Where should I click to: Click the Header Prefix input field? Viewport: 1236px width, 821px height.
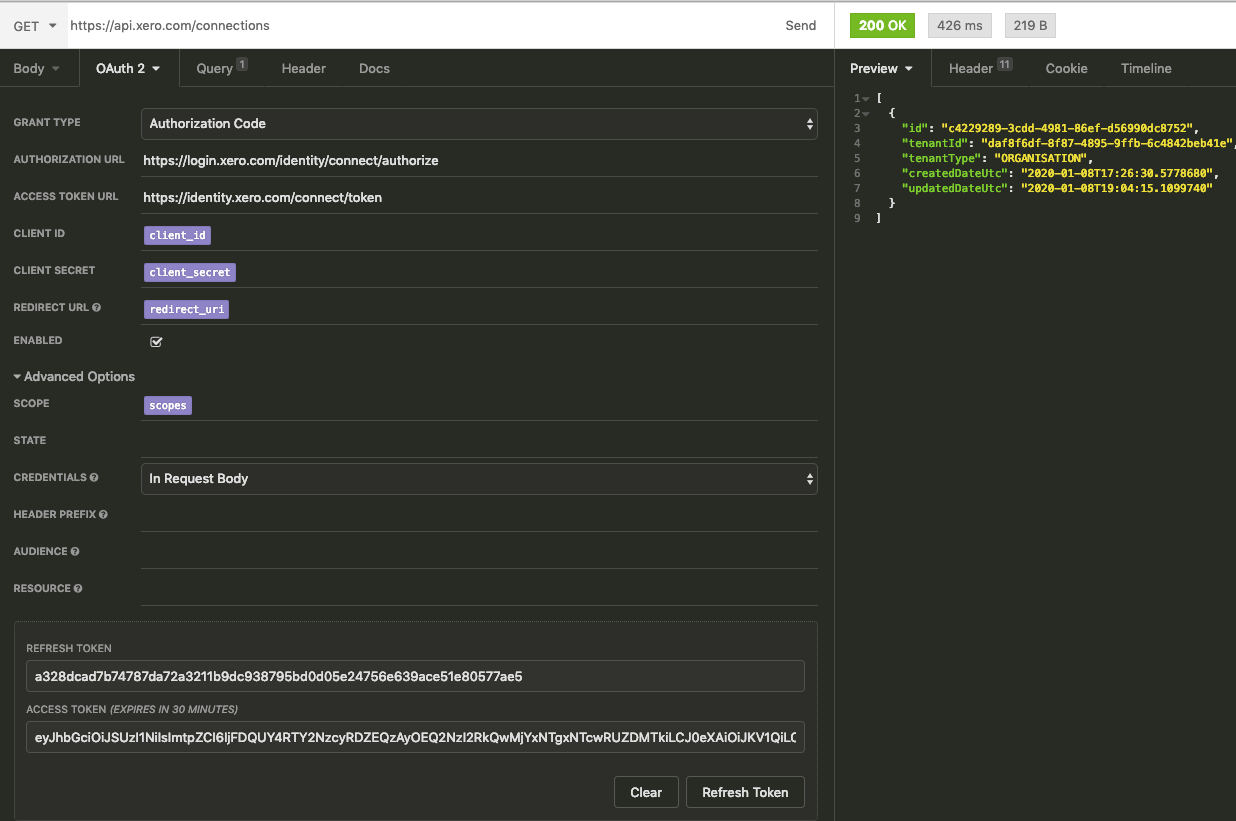[x=479, y=515]
